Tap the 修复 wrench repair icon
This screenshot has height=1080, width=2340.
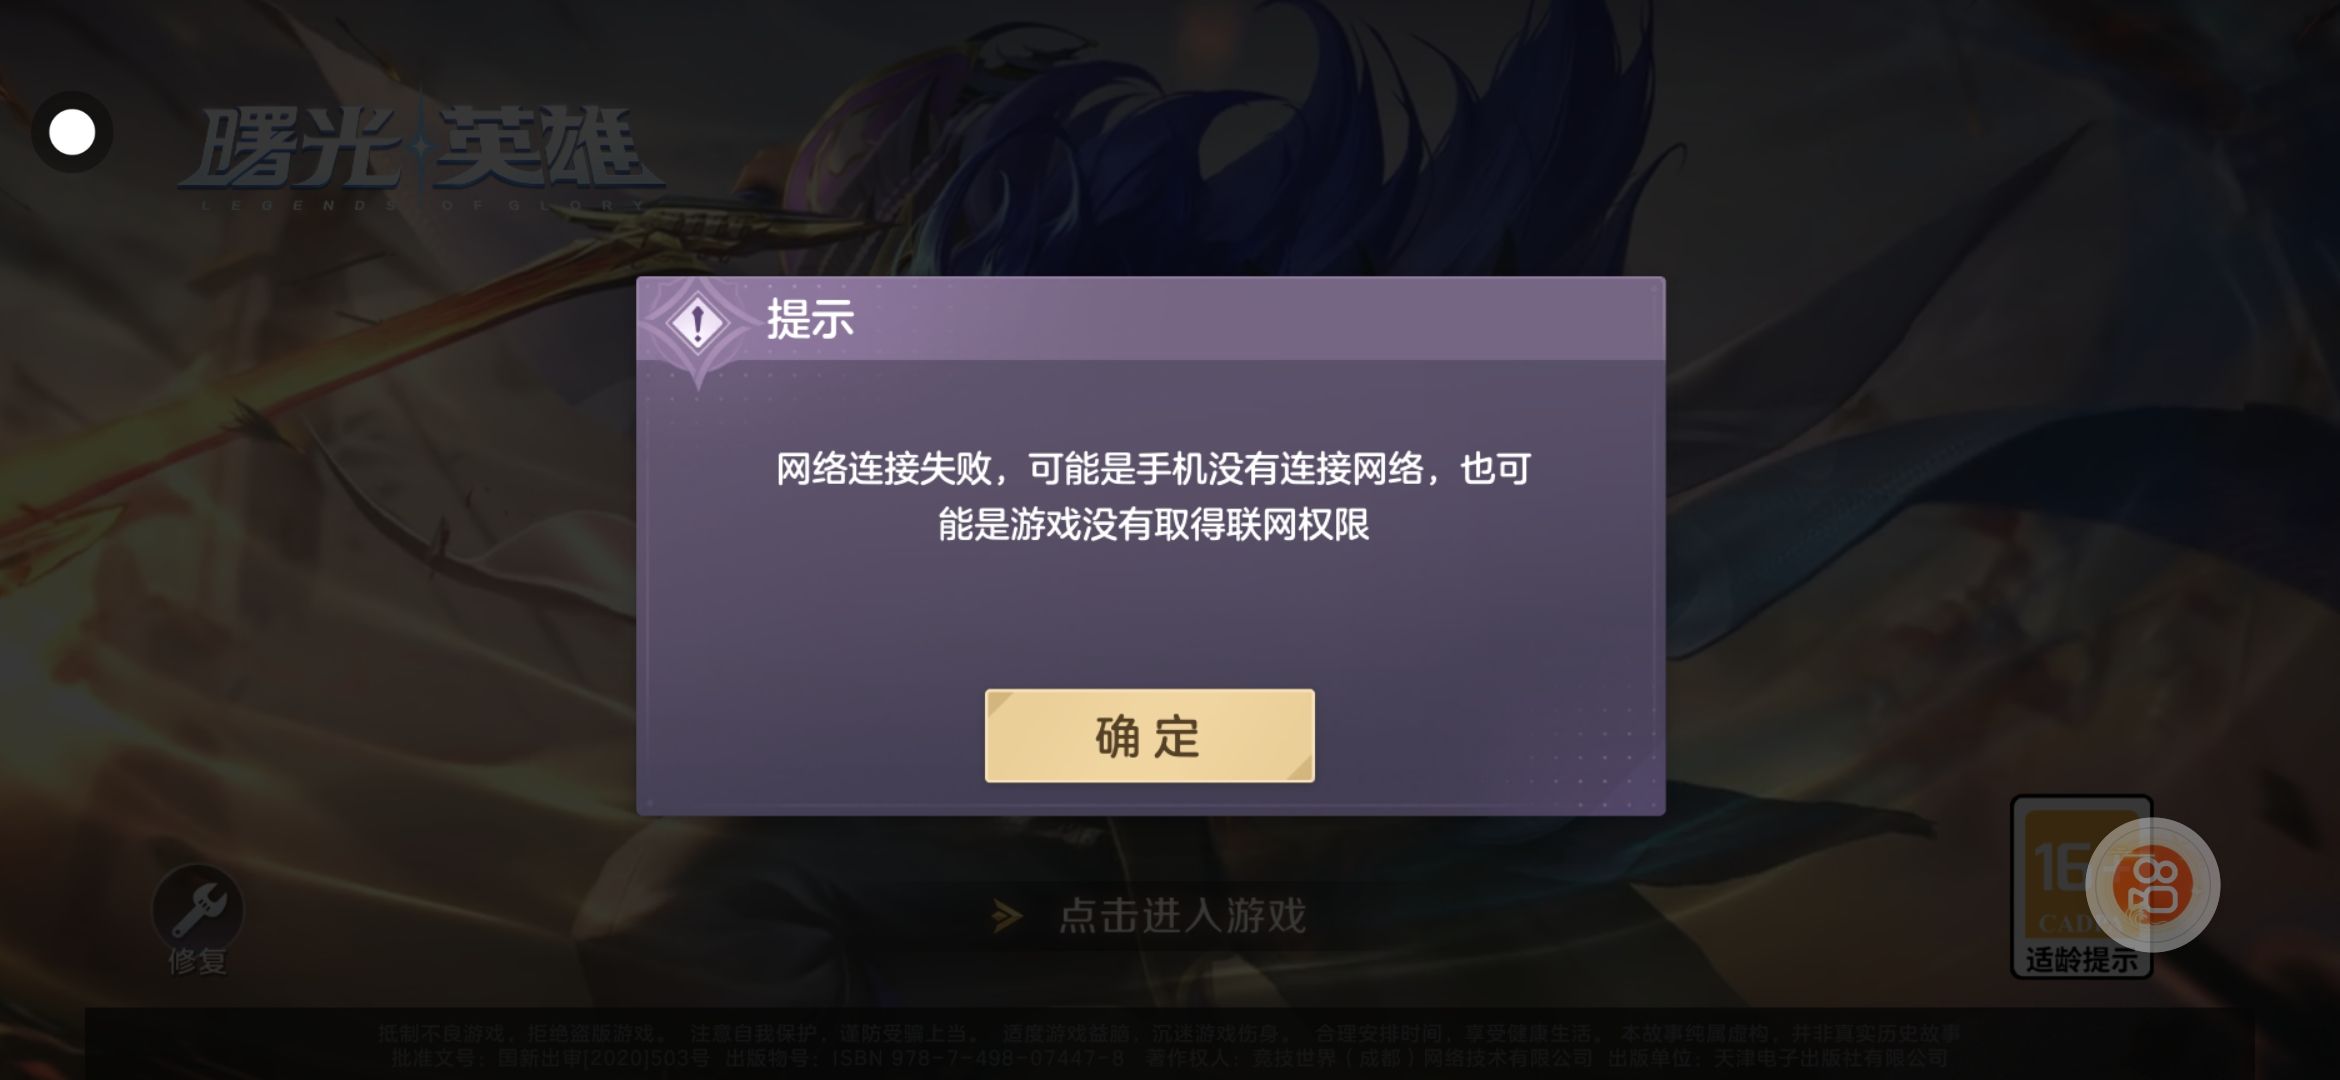pos(197,909)
